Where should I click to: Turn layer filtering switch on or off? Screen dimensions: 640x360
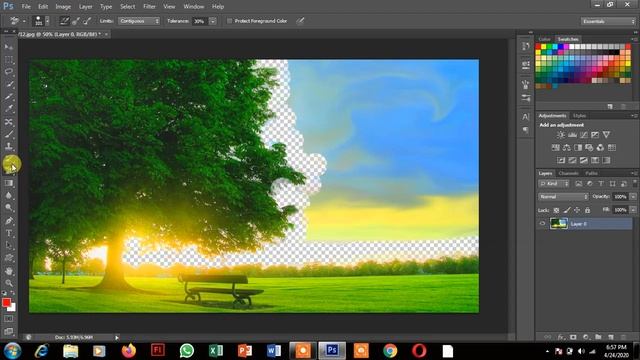coord(634,183)
